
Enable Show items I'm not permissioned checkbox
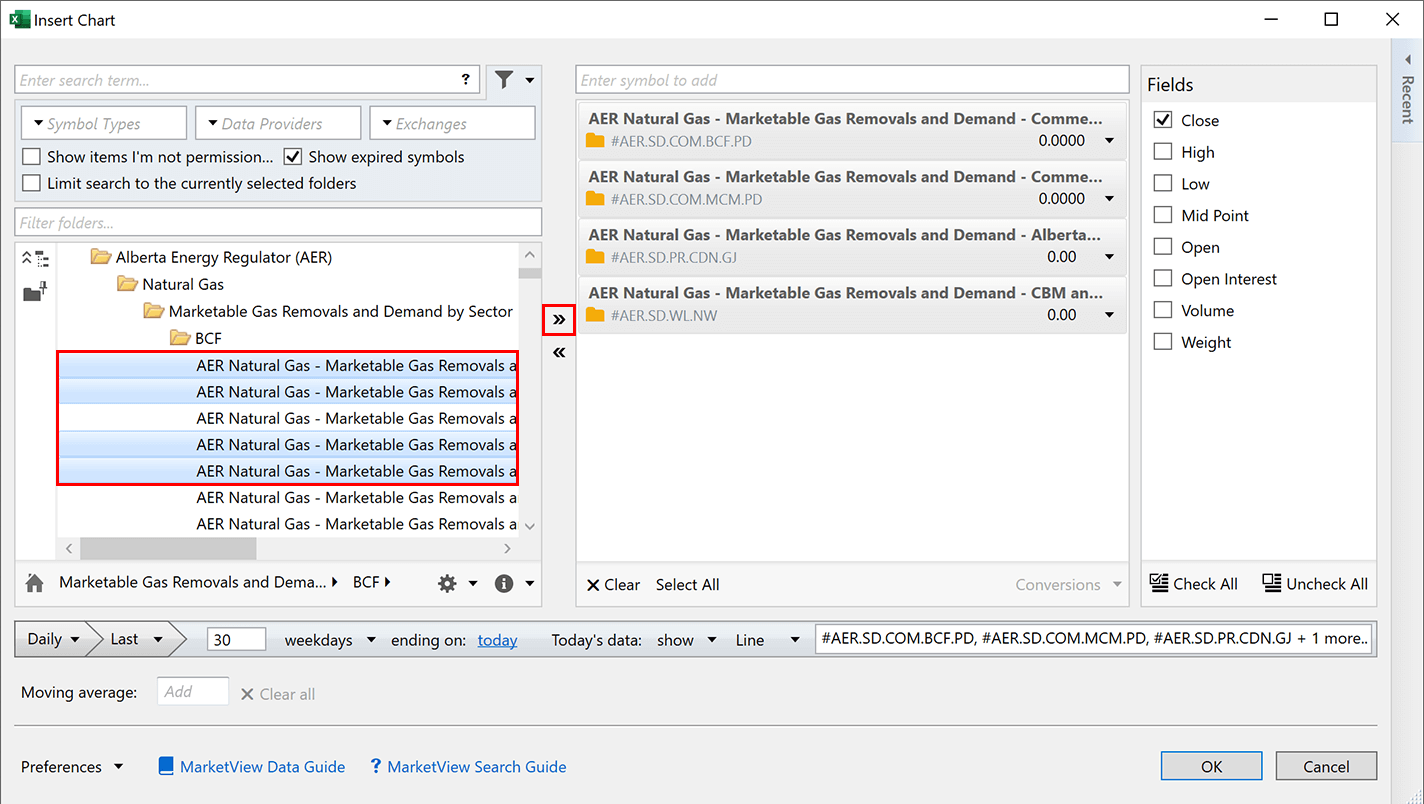[x=31, y=157]
